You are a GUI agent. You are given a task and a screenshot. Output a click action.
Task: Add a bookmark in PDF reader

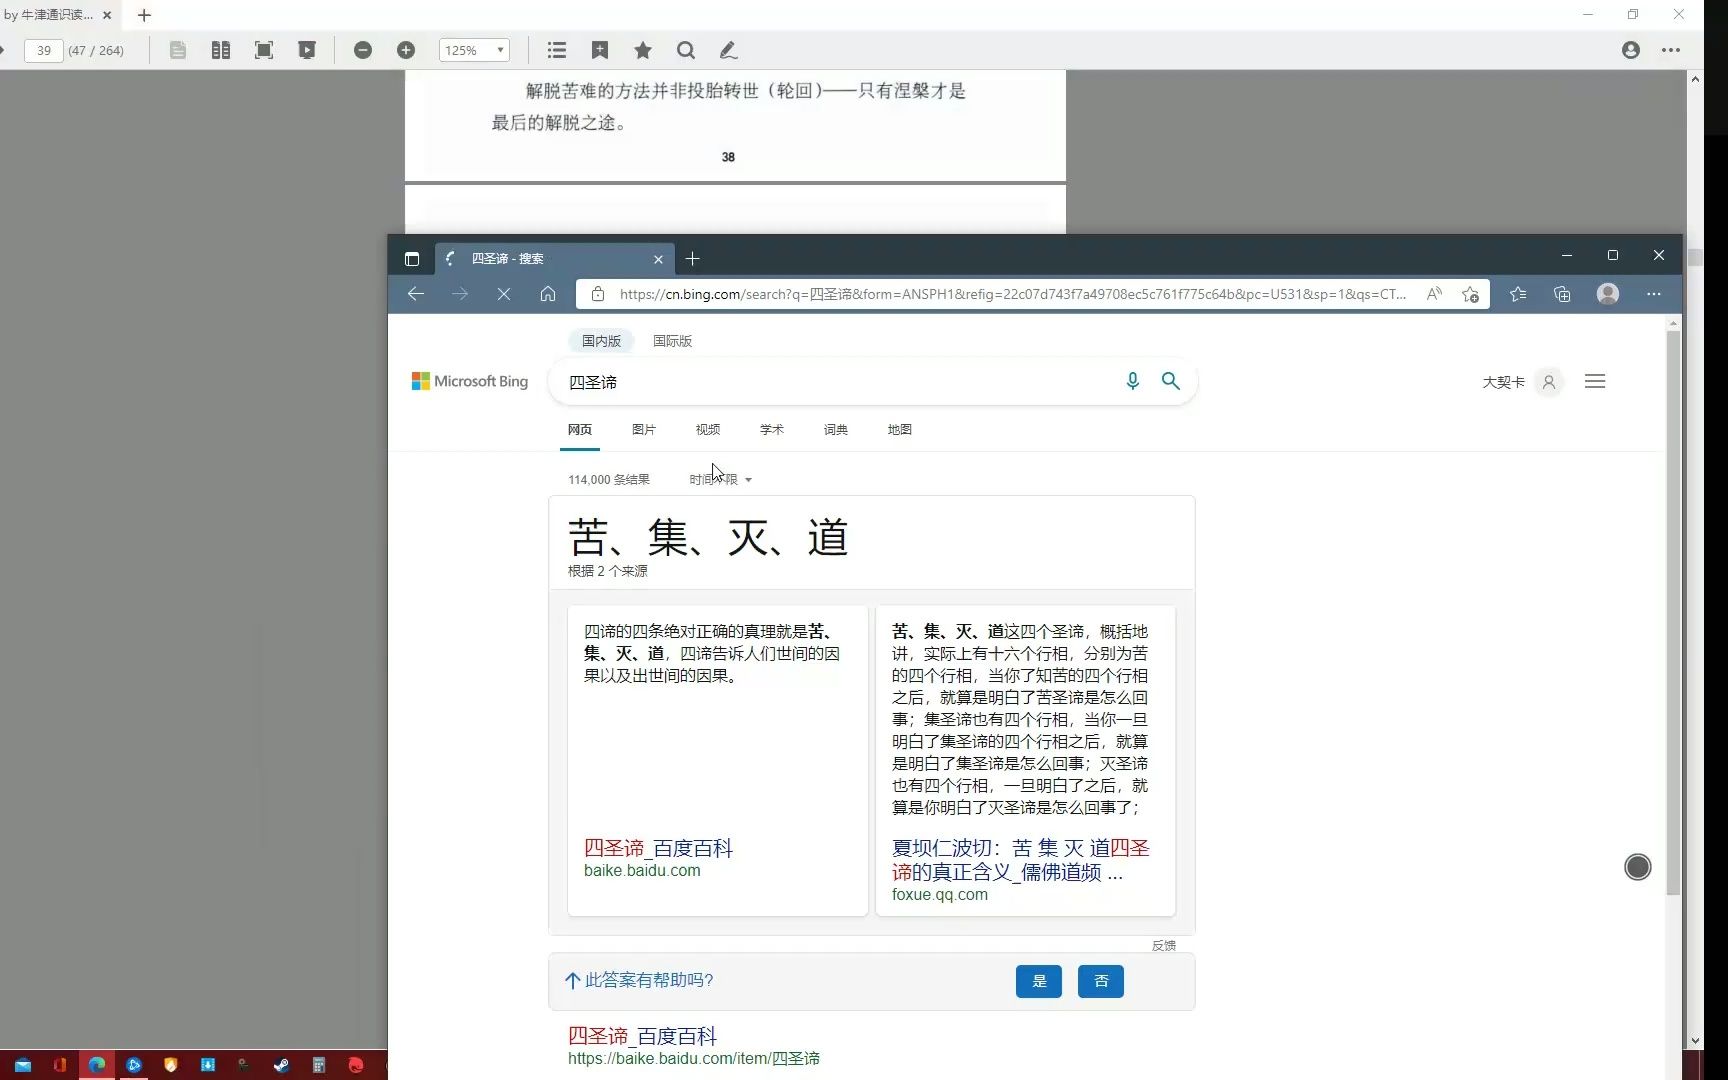600,50
